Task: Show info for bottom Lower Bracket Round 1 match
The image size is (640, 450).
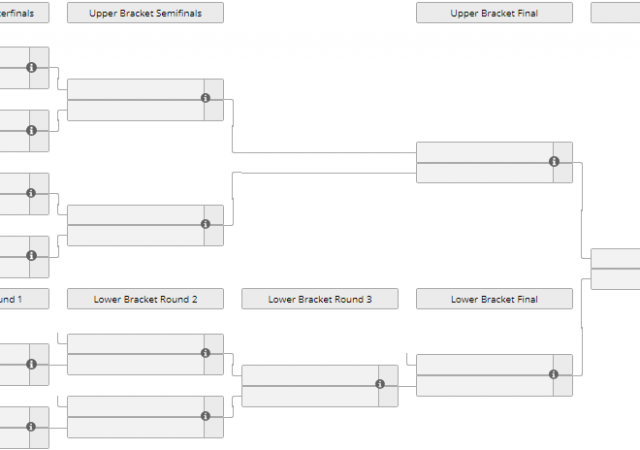Action: pyautogui.click(x=31, y=427)
